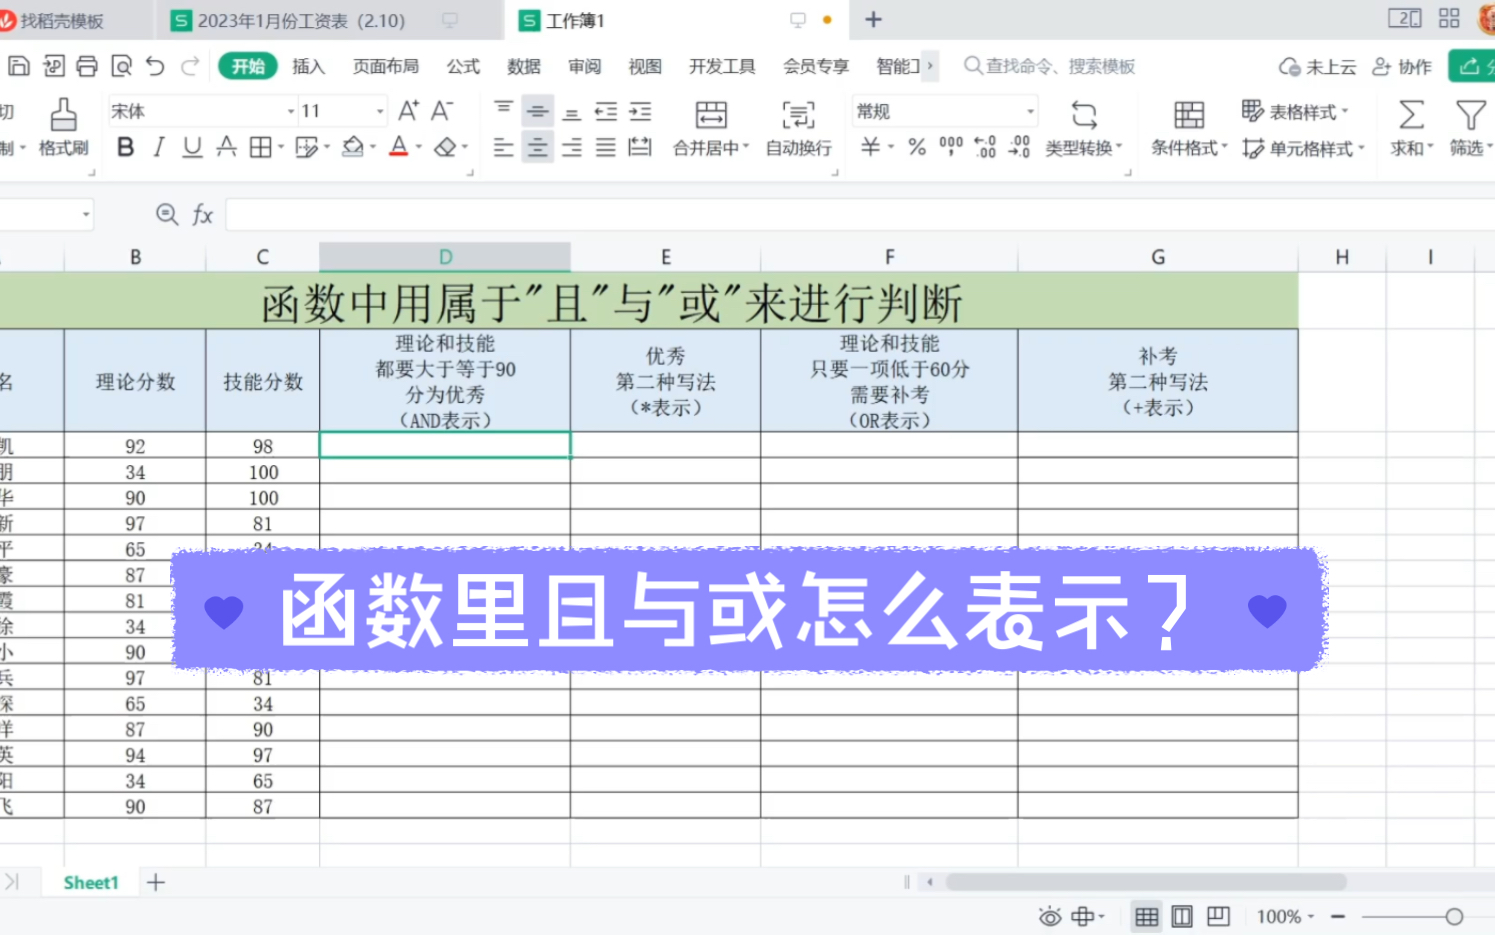The image size is (1495, 935).
Task: Open Print Preview icon
Action: click(x=121, y=66)
